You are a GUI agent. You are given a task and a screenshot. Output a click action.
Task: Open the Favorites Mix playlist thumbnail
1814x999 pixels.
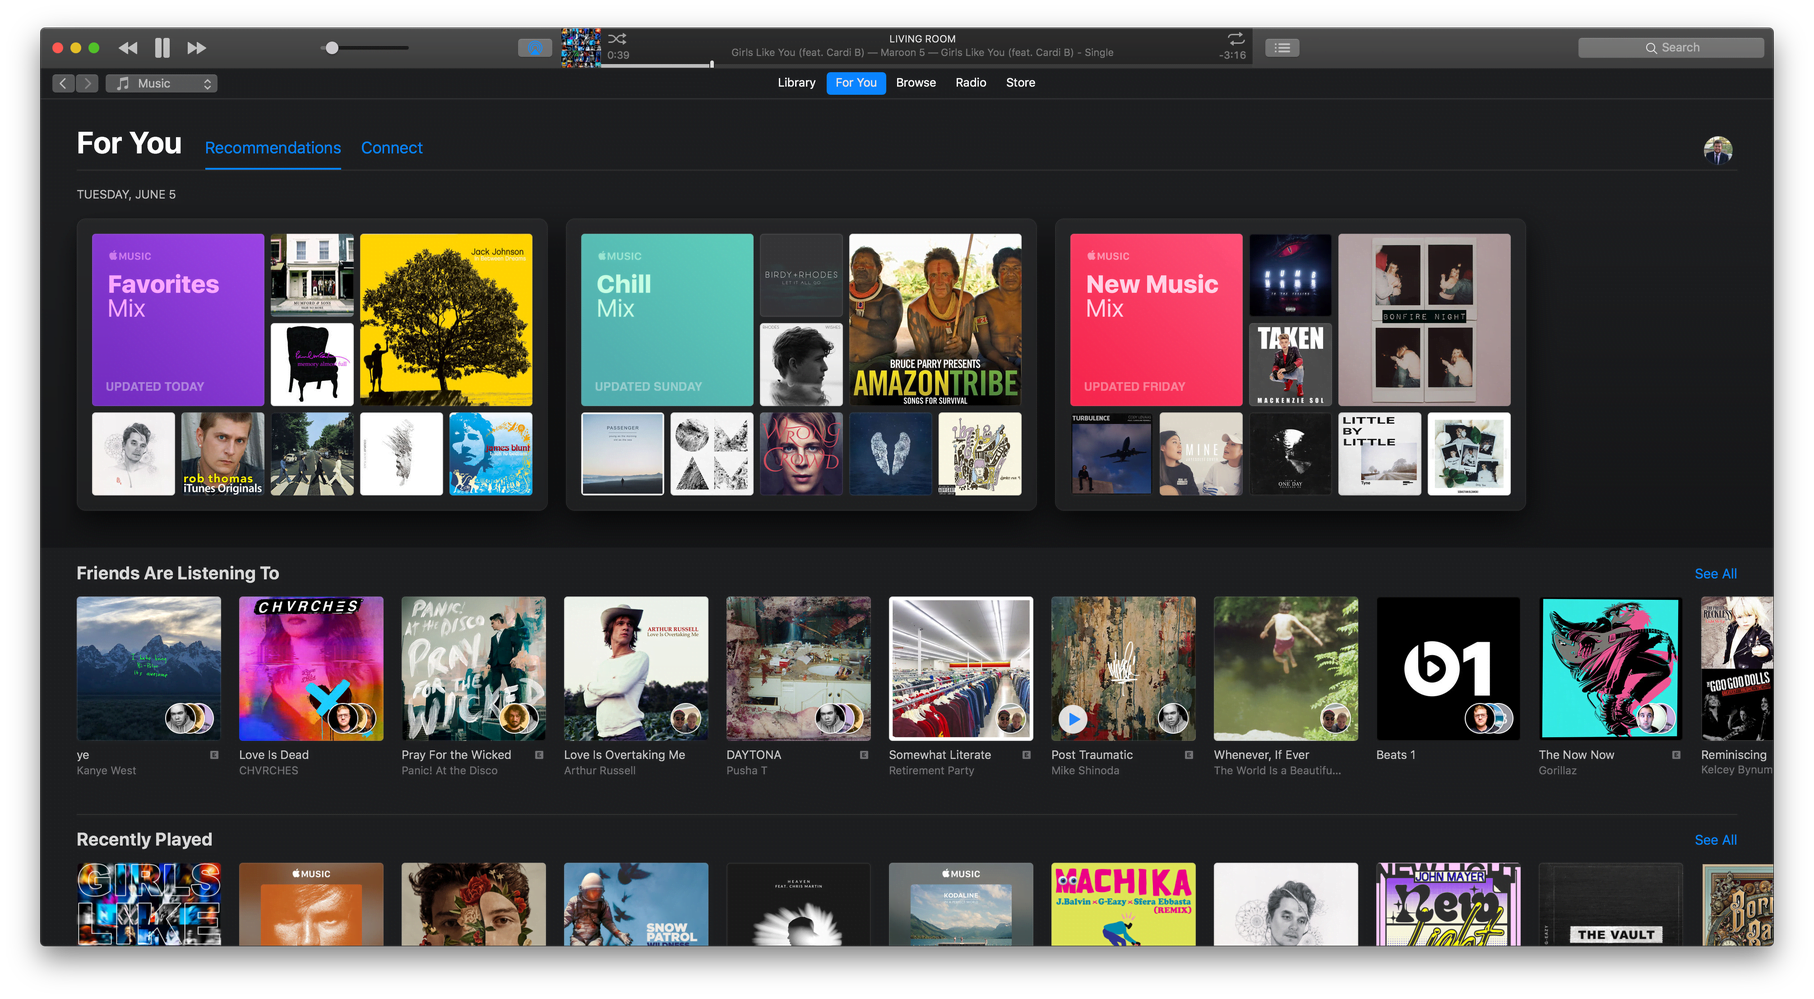click(178, 319)
